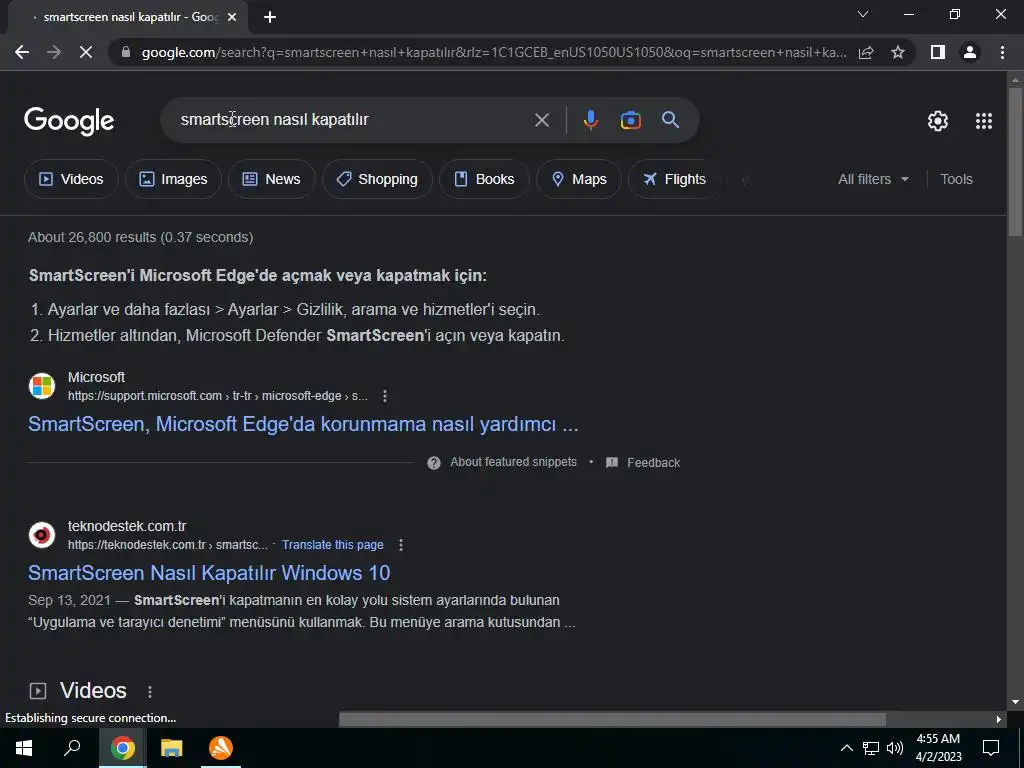Switch to Flights results
Viewport: 1024px width, 768px height.
(x=674, y=179)
